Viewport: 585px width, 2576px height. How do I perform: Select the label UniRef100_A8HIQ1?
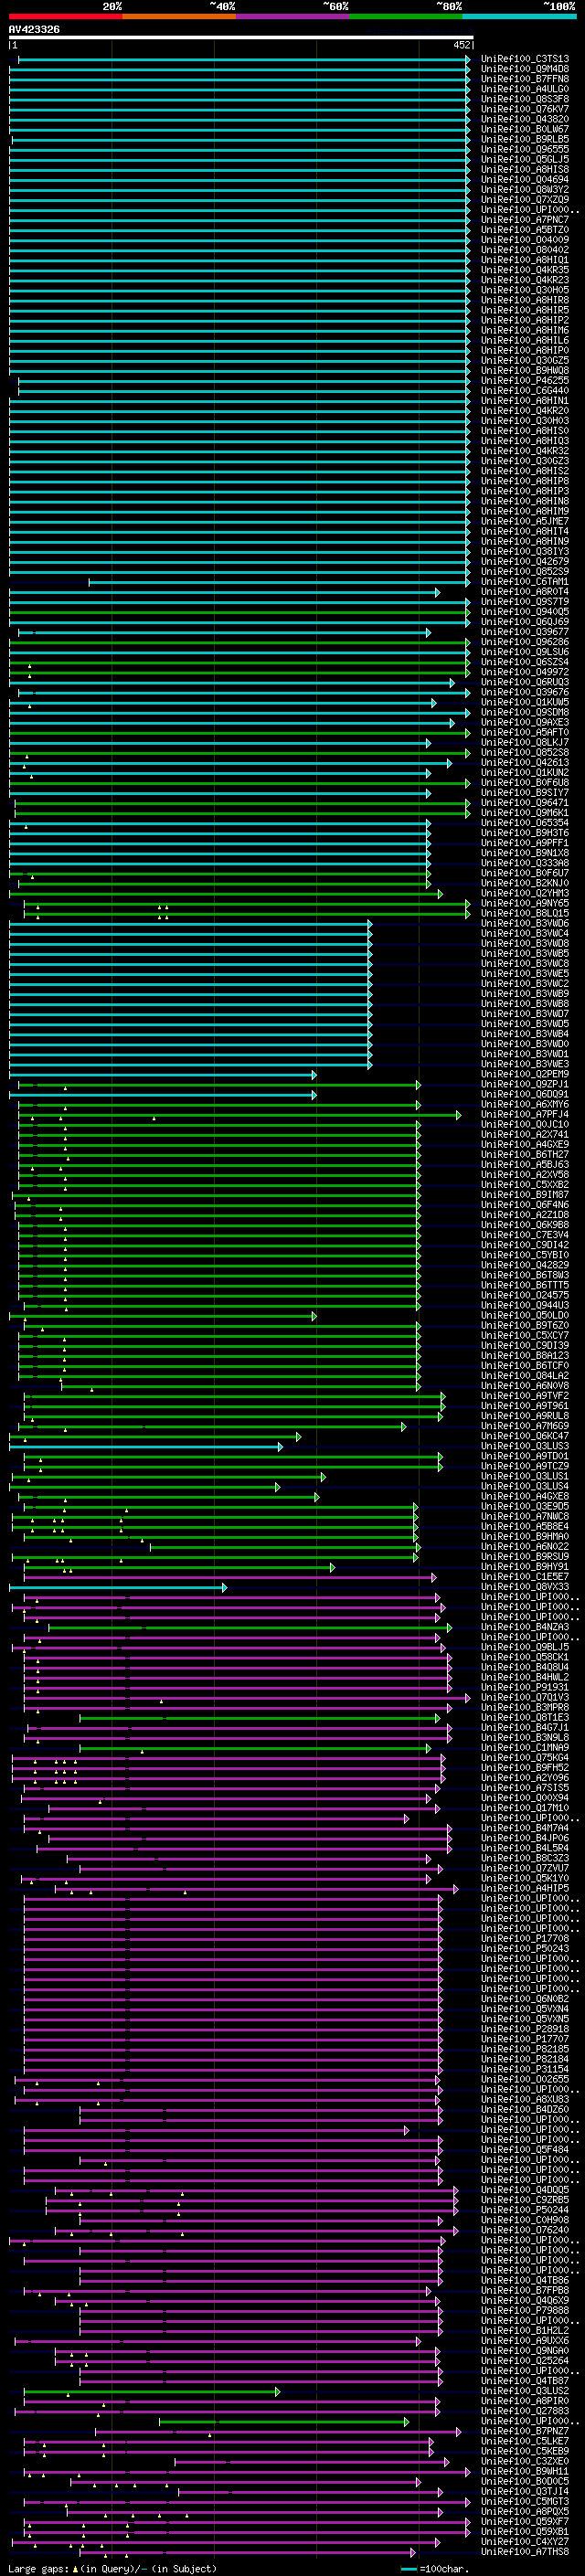[525, 260]
